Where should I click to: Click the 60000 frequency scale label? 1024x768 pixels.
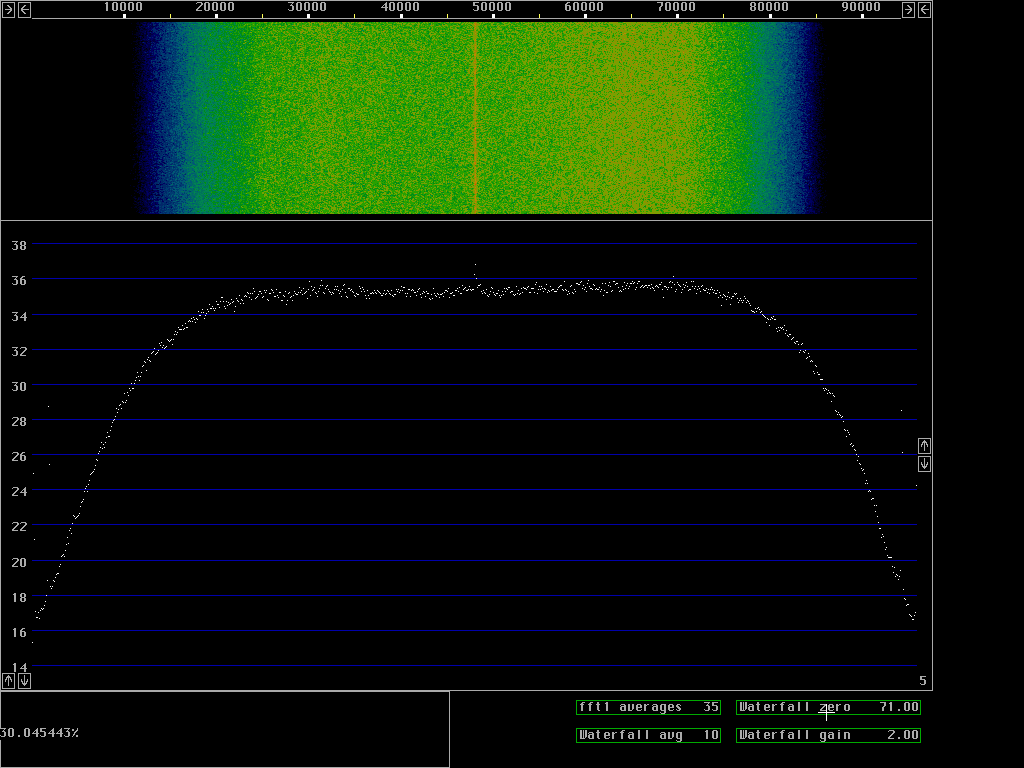pyautogui.click(x=584, y=7)
